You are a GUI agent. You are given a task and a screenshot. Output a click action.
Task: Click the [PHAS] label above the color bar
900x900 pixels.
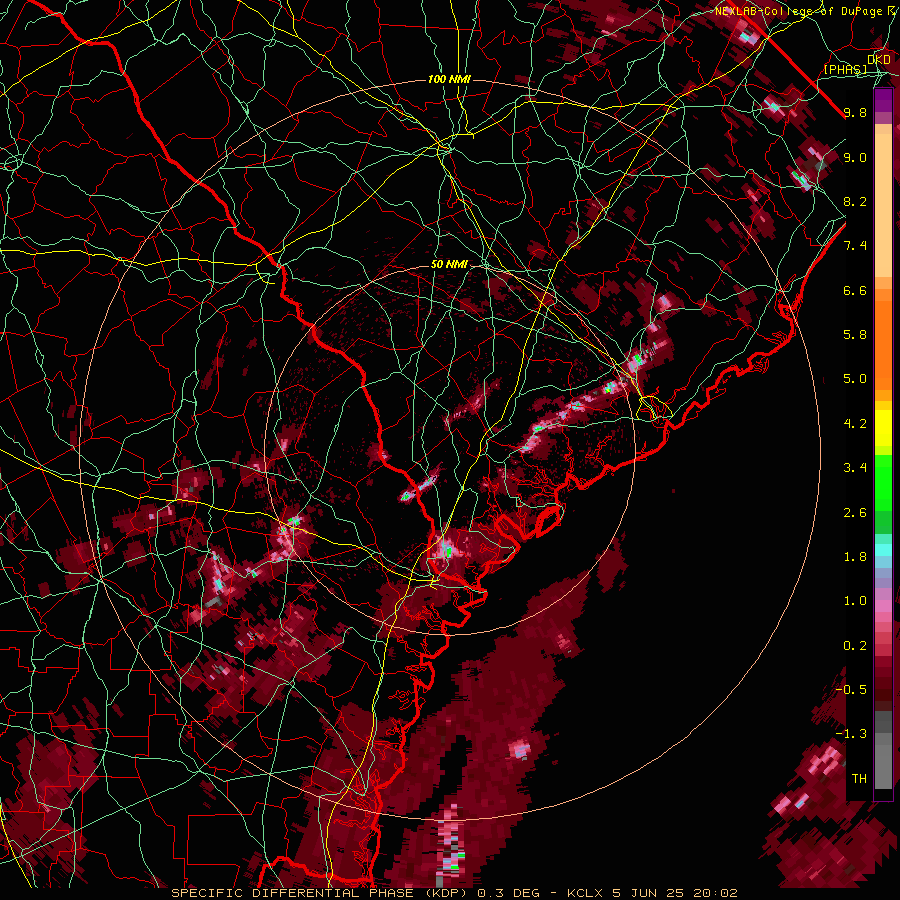(845, 70)
